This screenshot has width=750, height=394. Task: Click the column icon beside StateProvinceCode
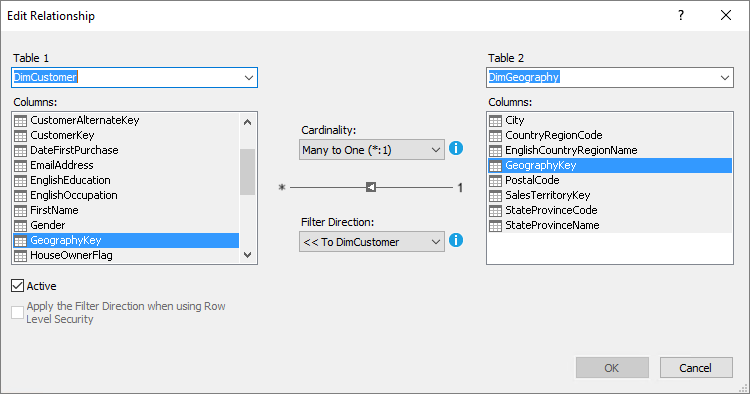click(496, 211)
